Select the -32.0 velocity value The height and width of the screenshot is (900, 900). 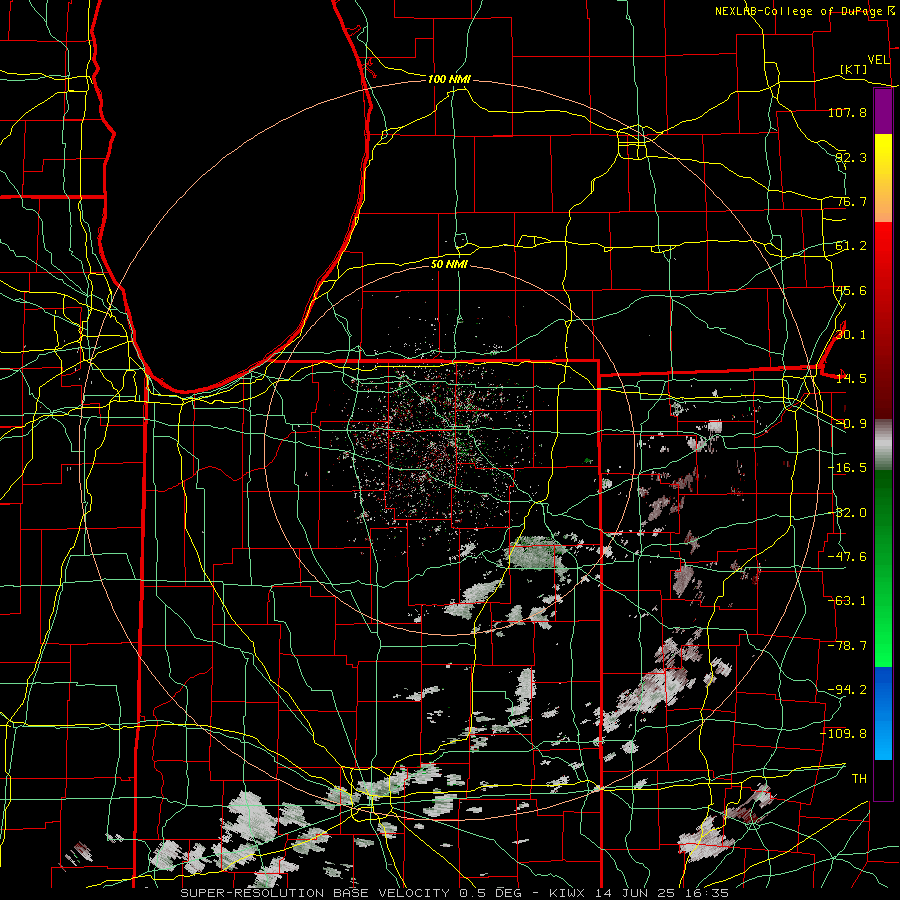847,513
